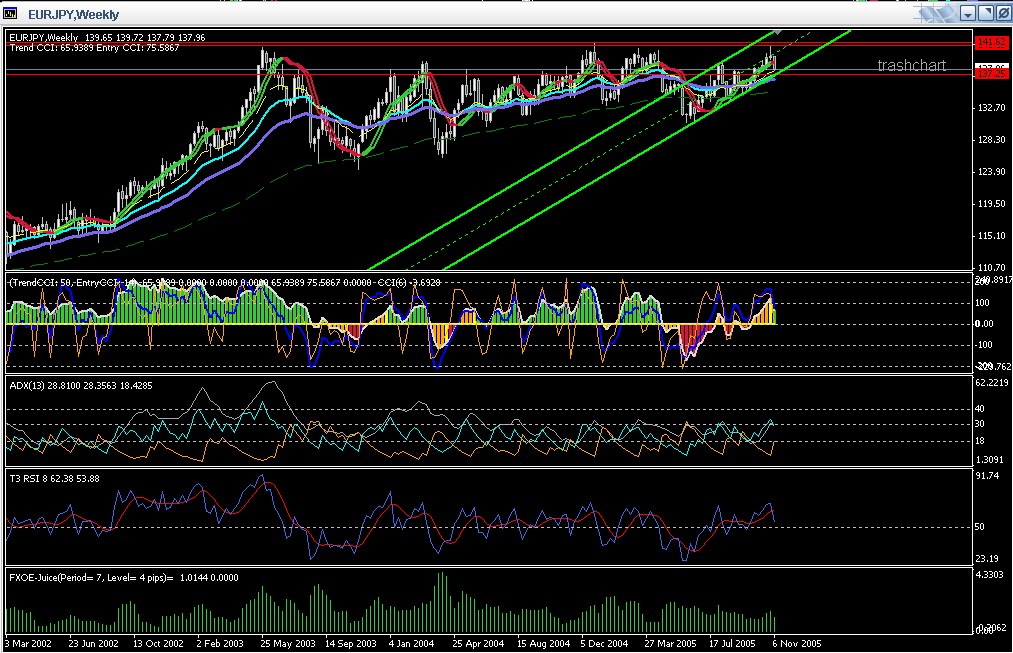Select the TrendCCI indicator subwindow label
The width and height of the screenshot is (1013, 653).
[x=225, y=282]
